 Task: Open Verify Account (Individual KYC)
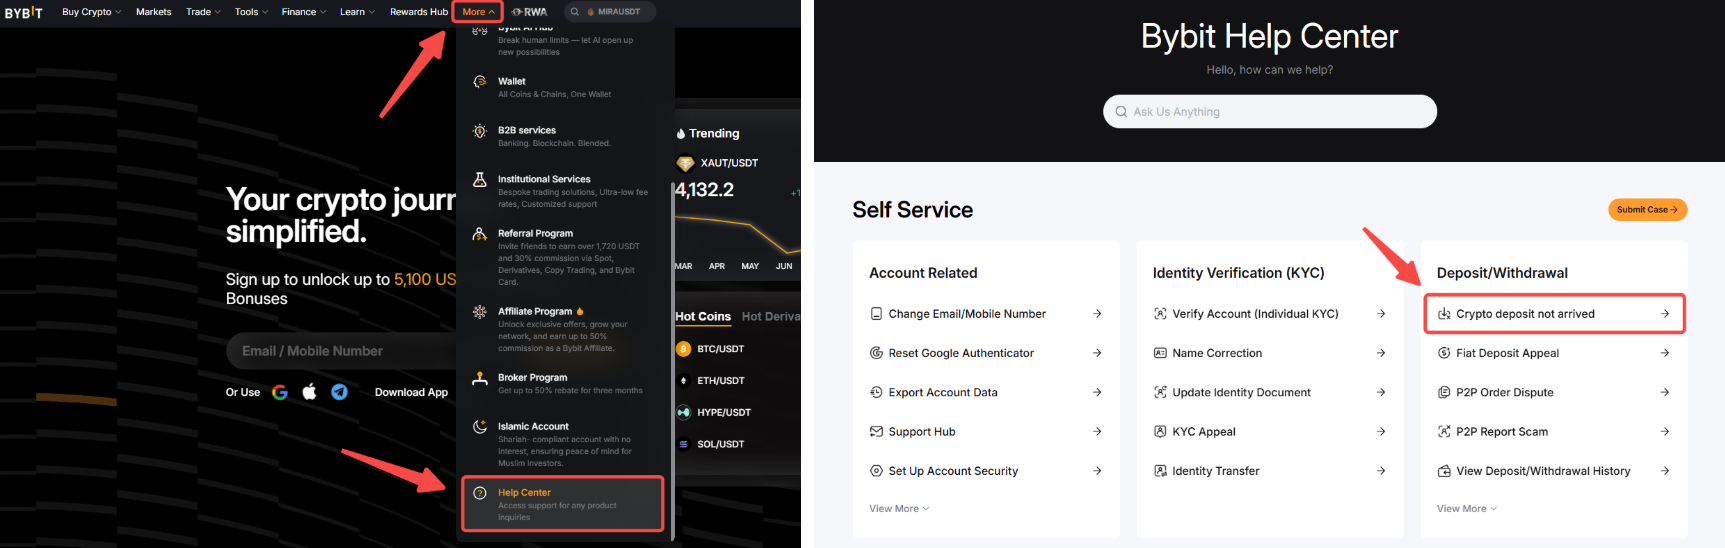[x=1270, y=314]
